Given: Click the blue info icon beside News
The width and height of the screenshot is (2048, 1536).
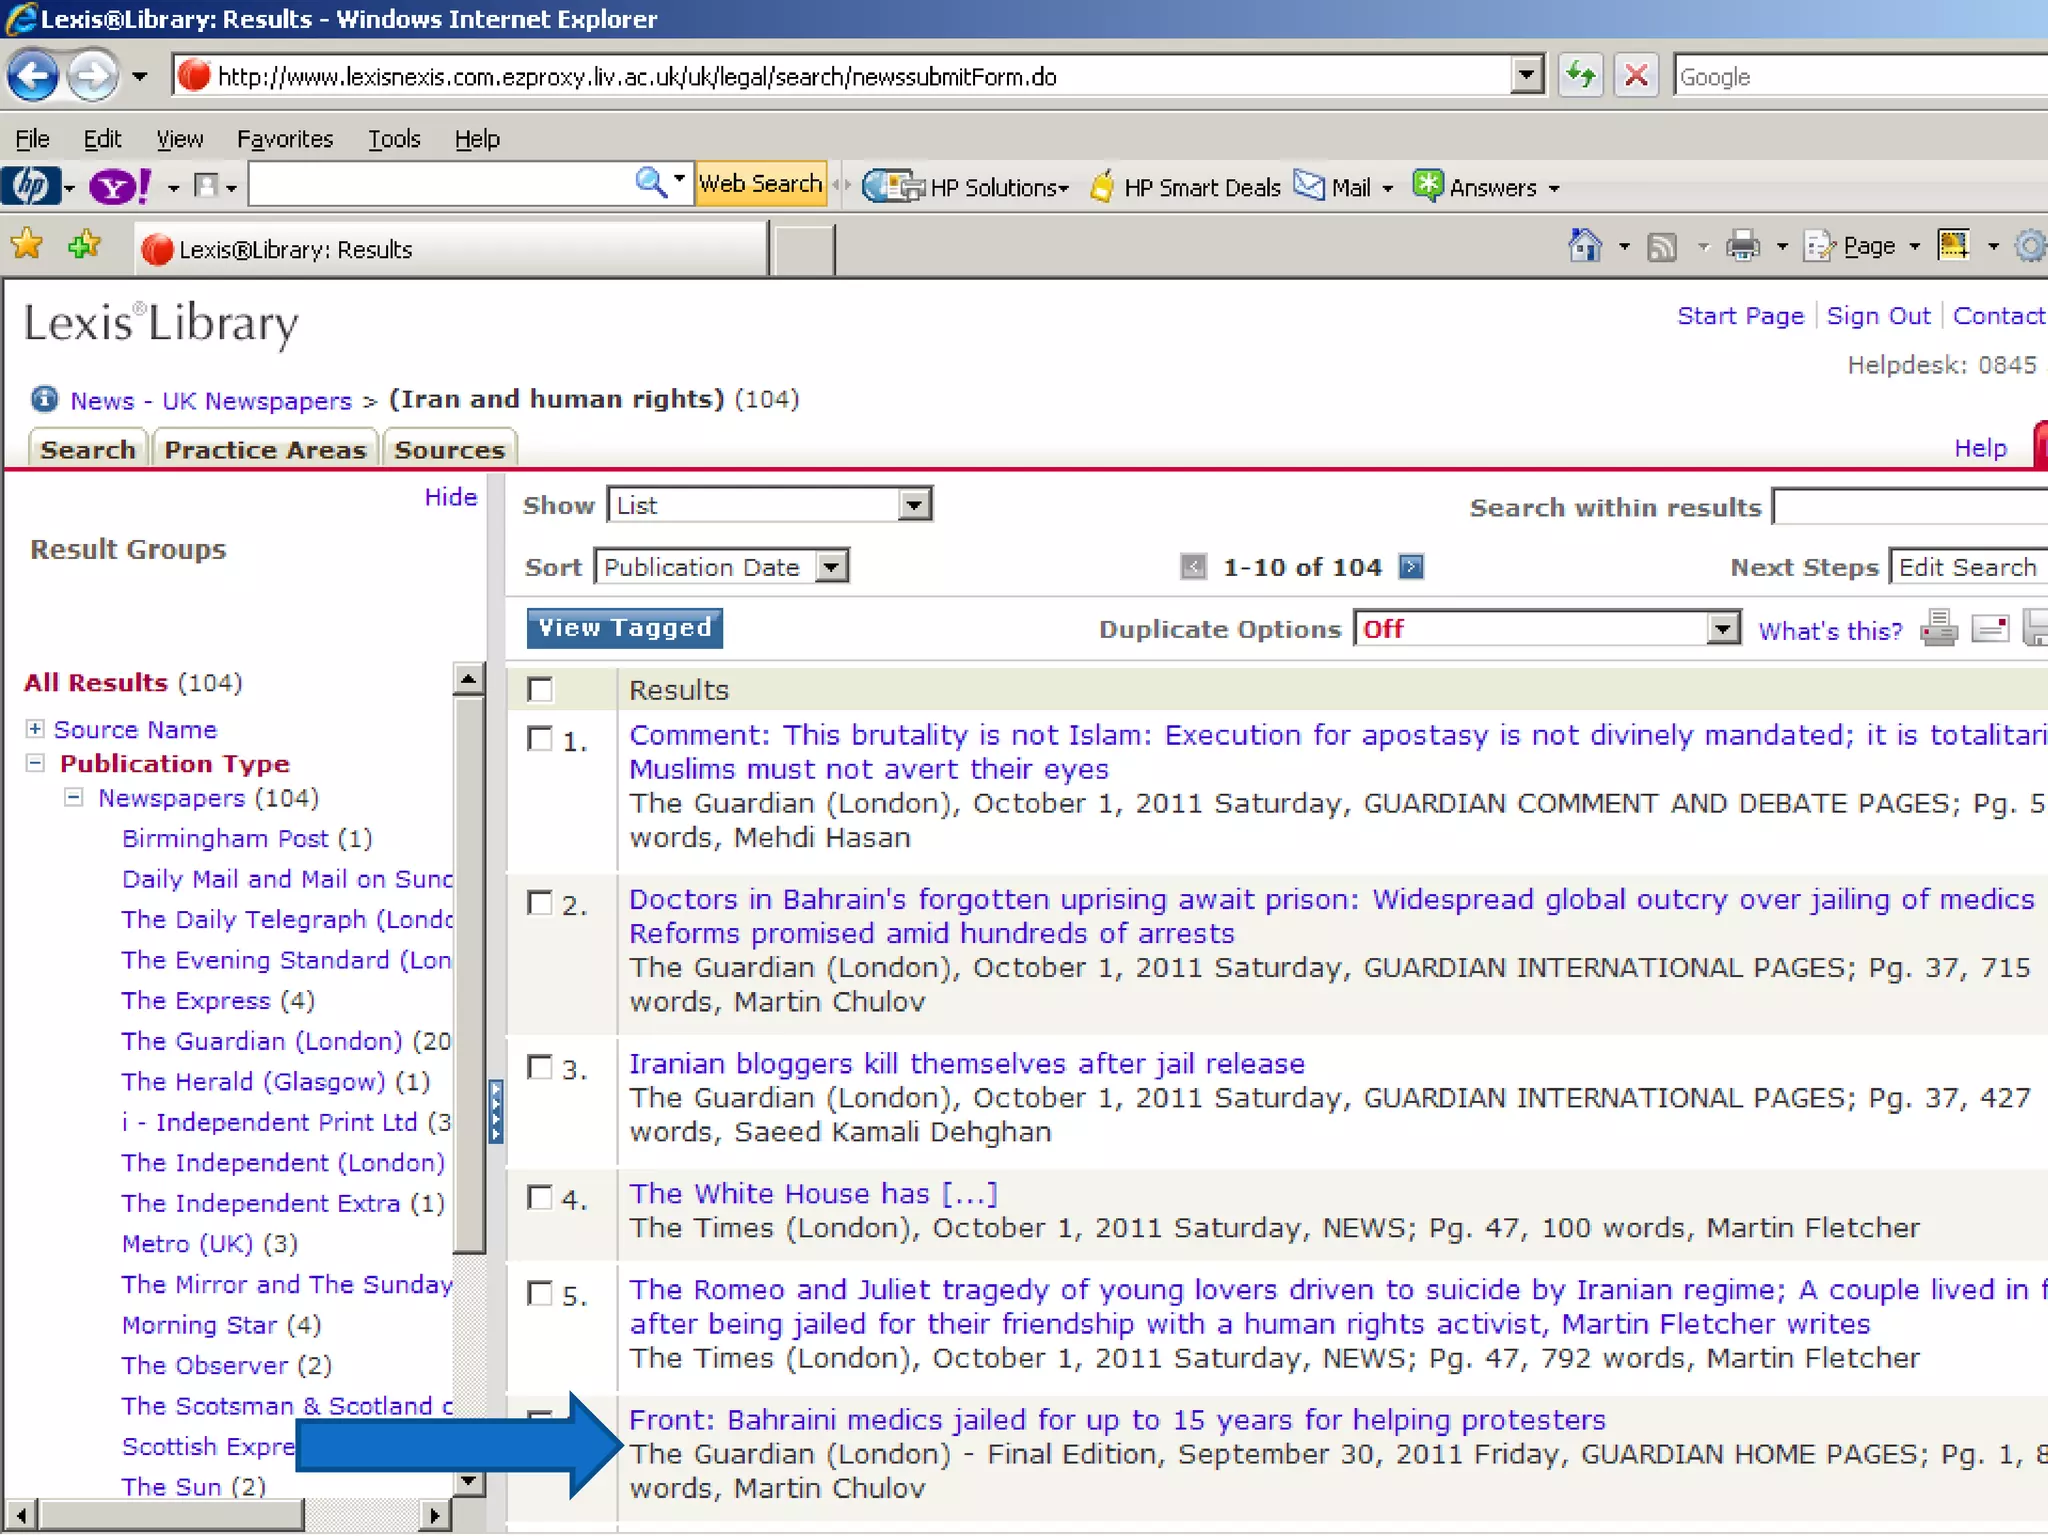Looking at the screenshot, I should [43, 400].
